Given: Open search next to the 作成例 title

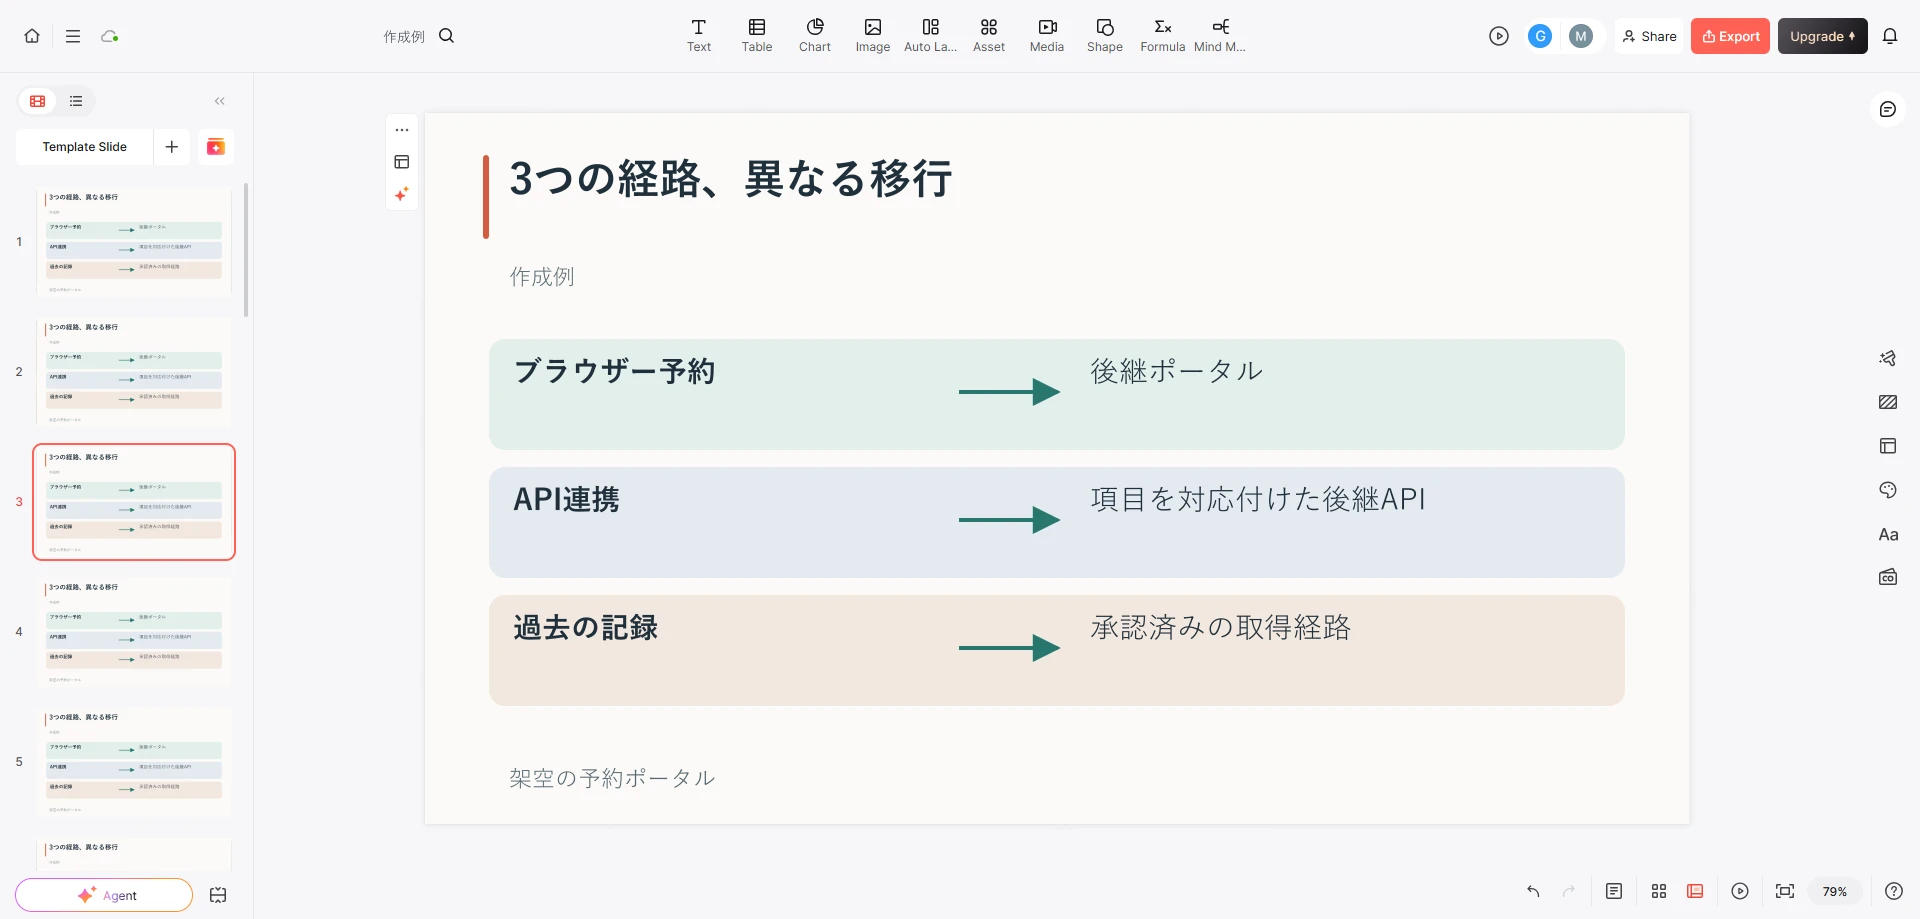Looking at the screenshot, I should click(447, 36).
